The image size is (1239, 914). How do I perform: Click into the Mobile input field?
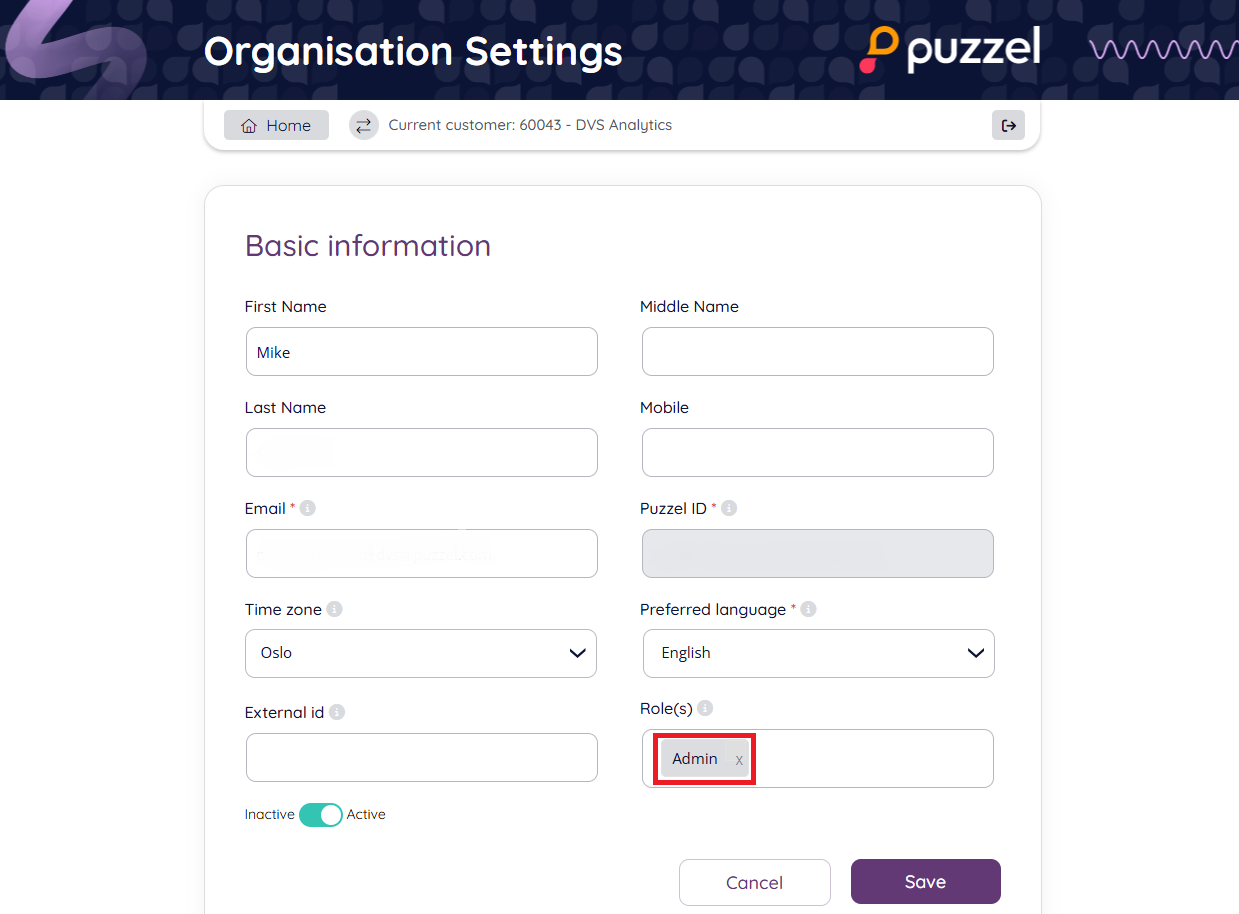click(x=817, y=453)
